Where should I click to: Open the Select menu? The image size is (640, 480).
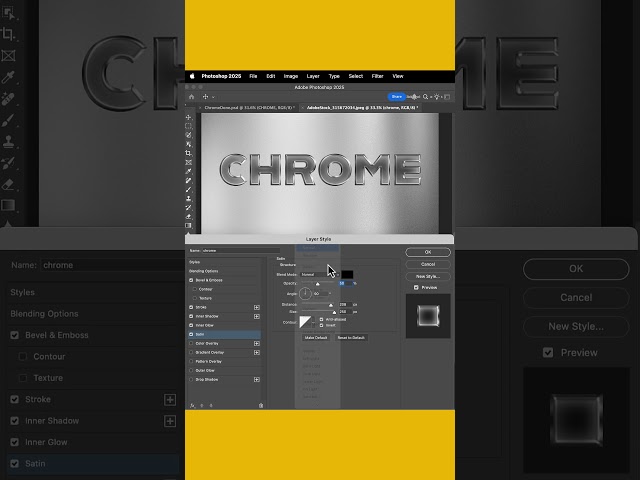click(356, 76)
